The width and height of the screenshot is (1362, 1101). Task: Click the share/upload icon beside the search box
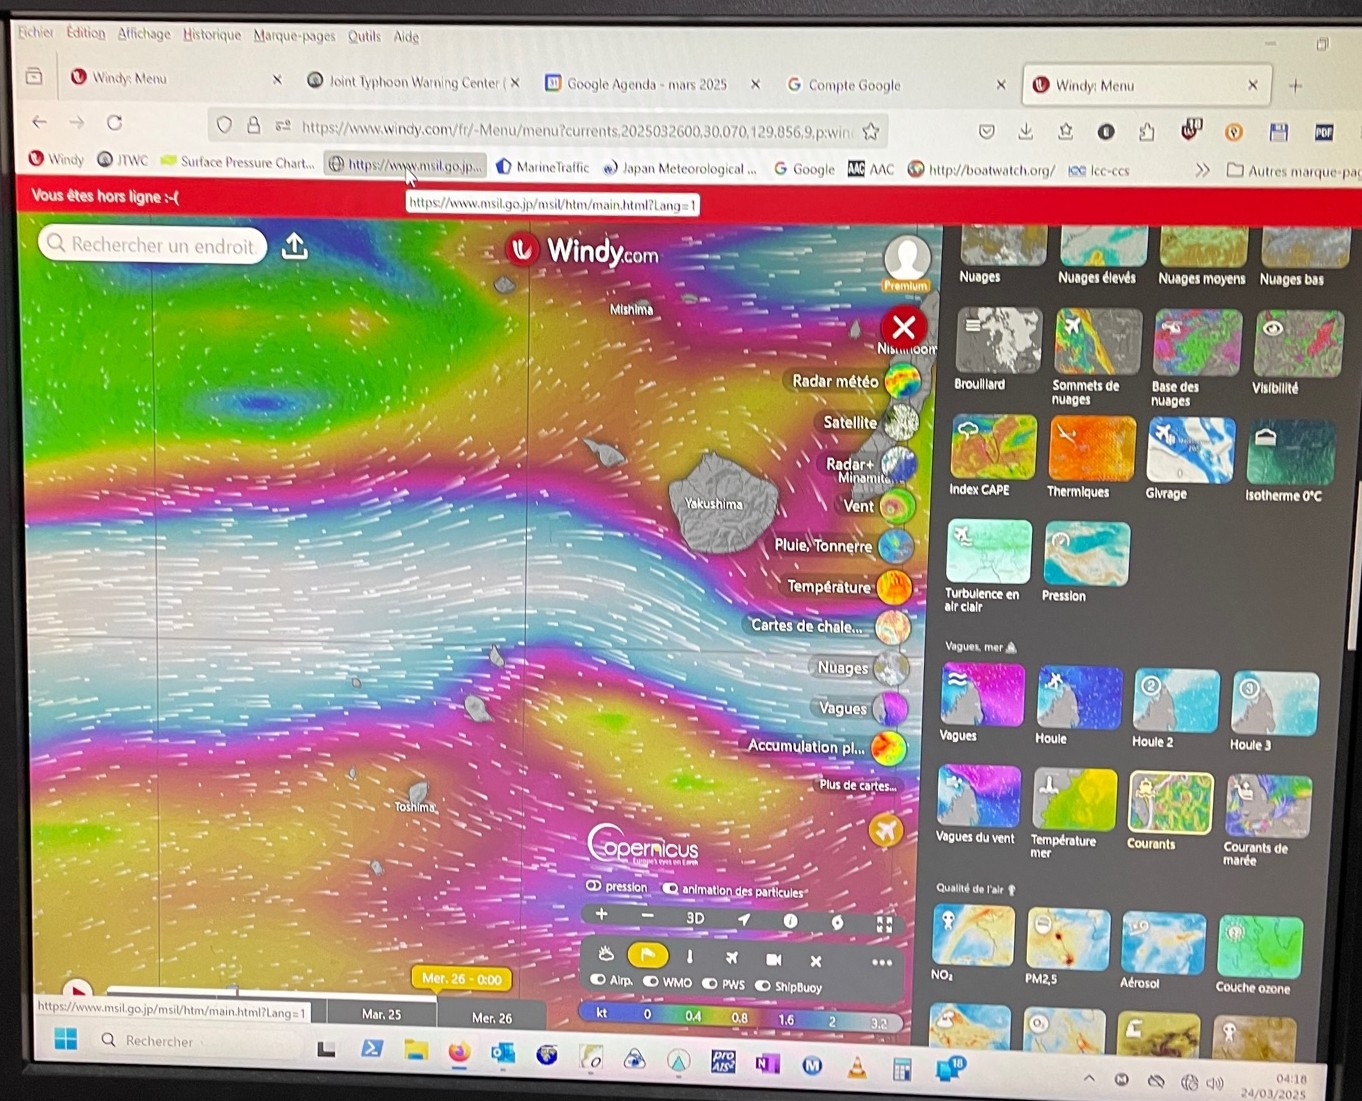point(295,245)
